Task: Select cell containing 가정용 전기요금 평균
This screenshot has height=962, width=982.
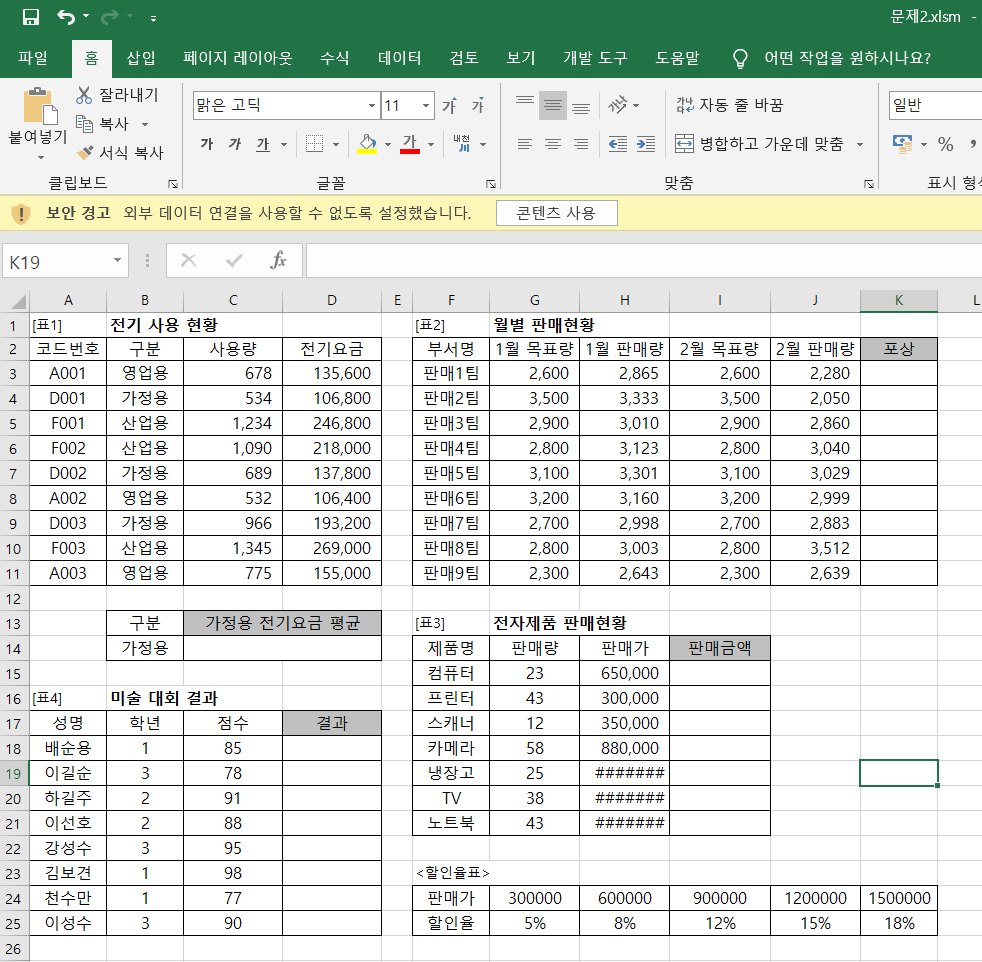Action: point(282,623)
